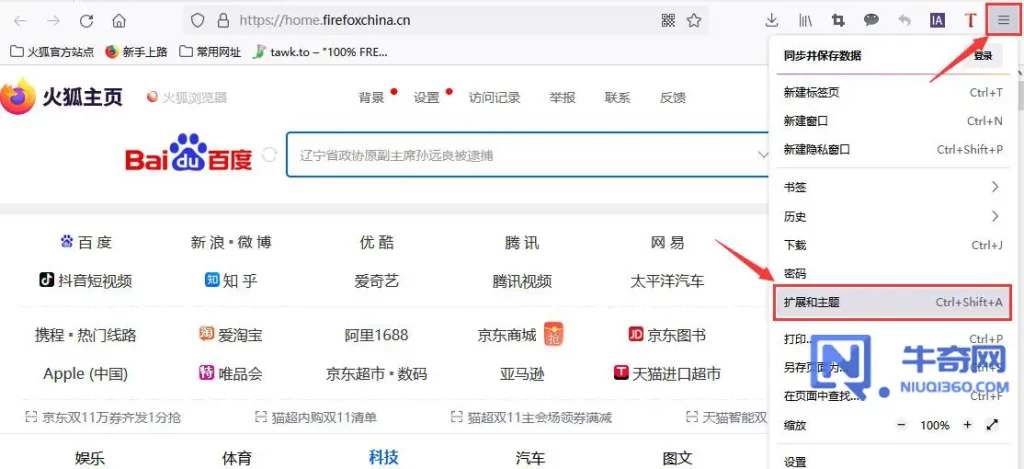Image resolution: width=1024 pixels, height=469 pixels.
Task: Switch to the 体育 news tab
Action: (236, 458)
